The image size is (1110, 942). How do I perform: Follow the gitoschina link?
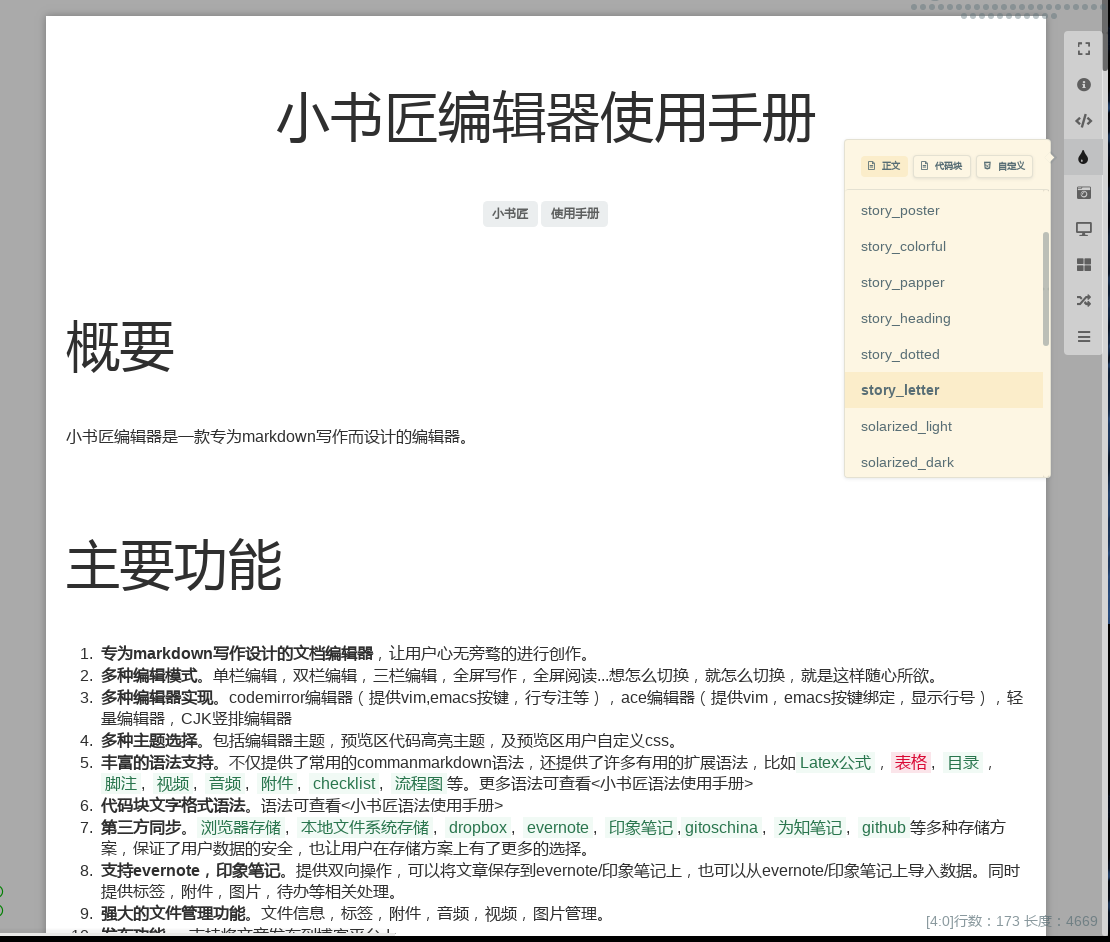coord(721,827)
